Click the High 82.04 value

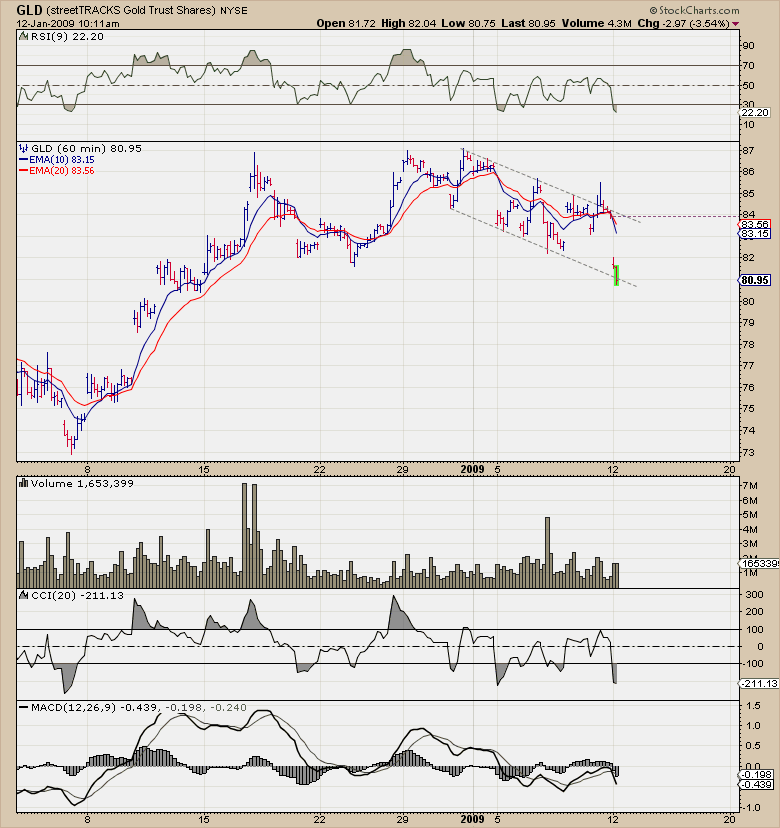pos(408,23)
